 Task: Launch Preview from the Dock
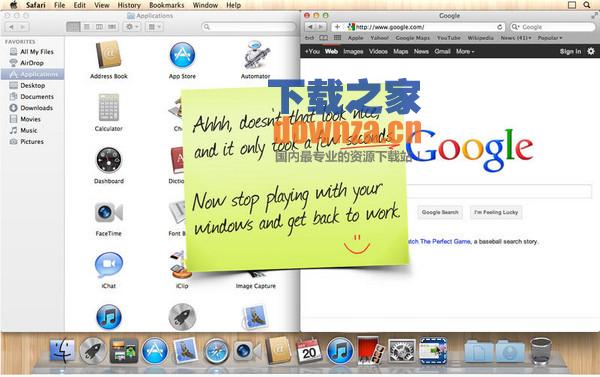[185, 351]
